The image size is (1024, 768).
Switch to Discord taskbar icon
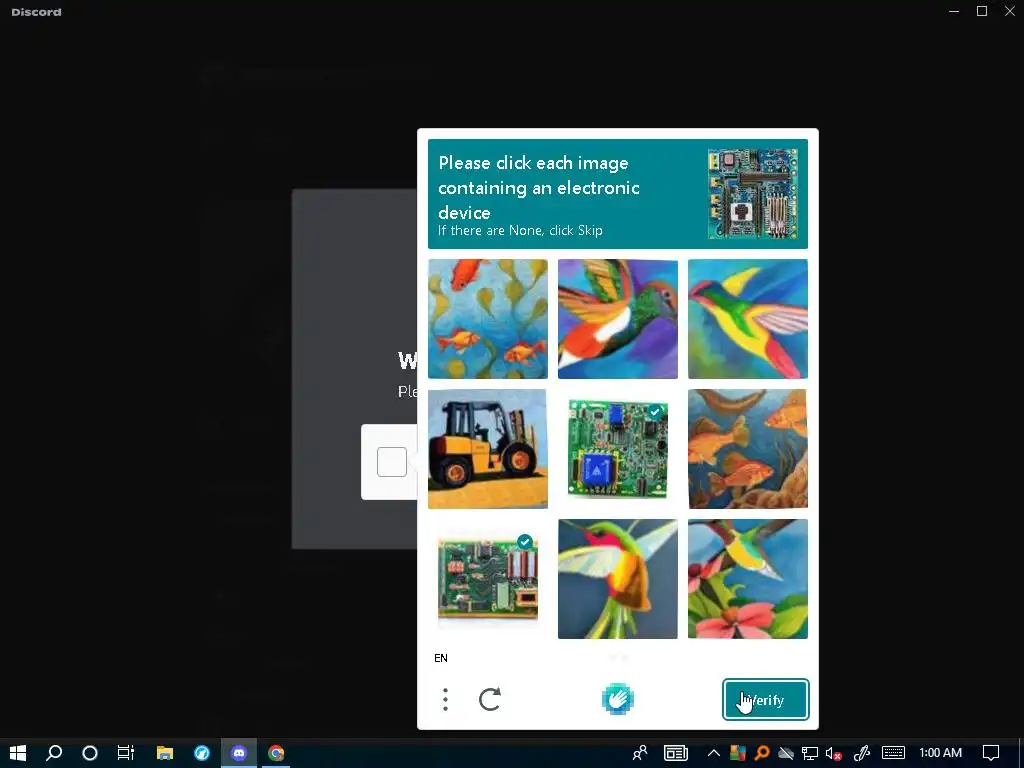click(x=239, y=753)
